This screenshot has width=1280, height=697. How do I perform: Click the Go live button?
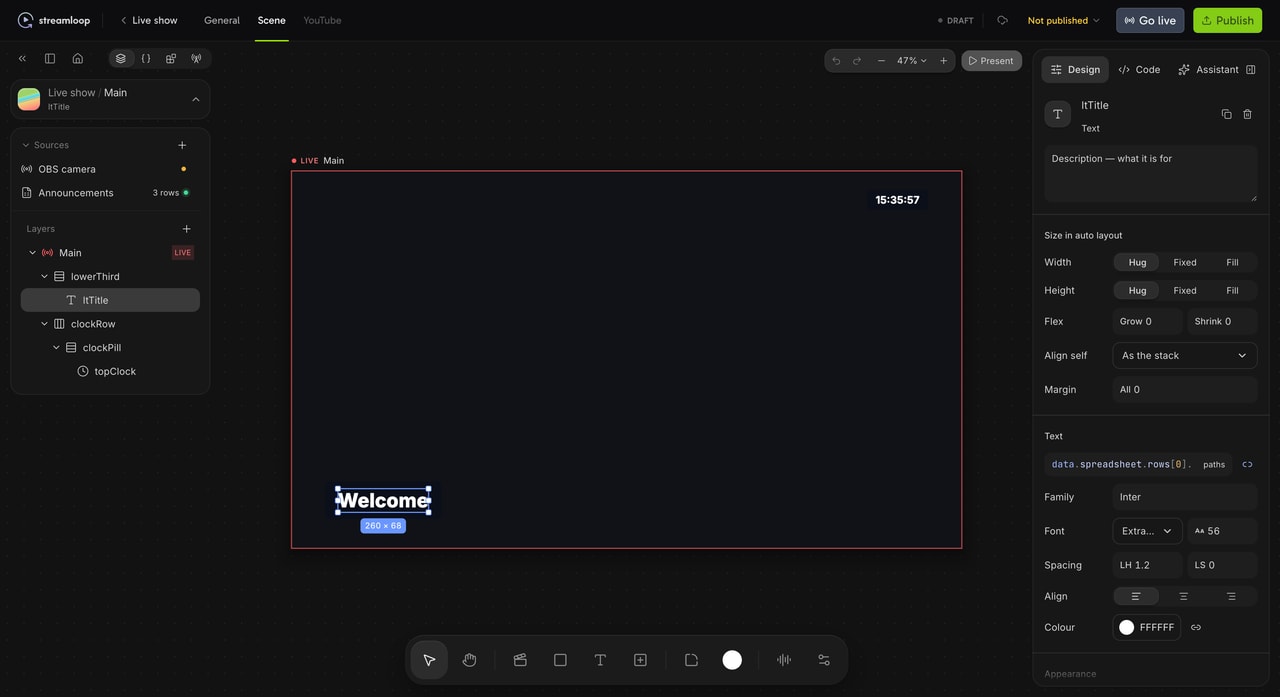pyautogui.click(x=1150, y=20)
